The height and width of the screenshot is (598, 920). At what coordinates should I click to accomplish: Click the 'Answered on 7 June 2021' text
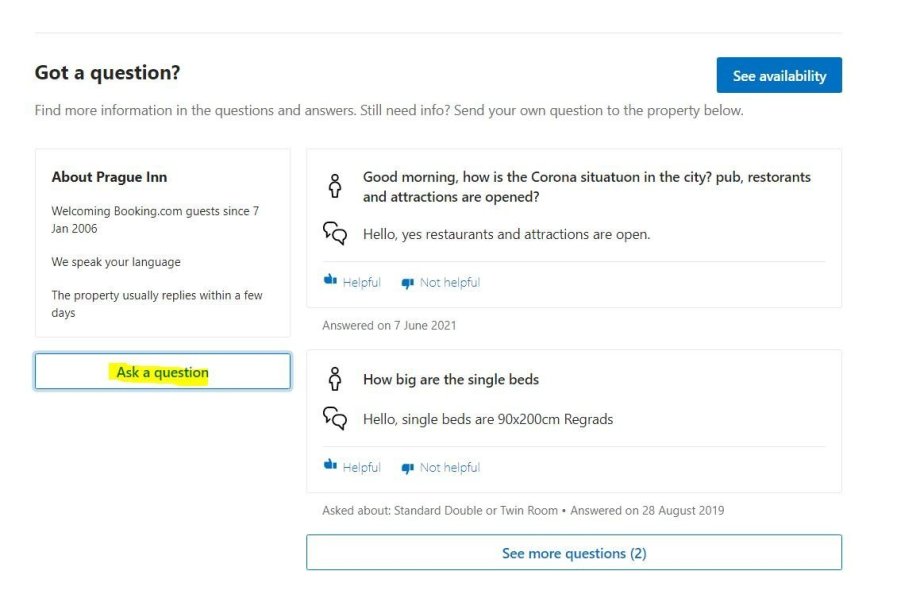pos(389,325)
